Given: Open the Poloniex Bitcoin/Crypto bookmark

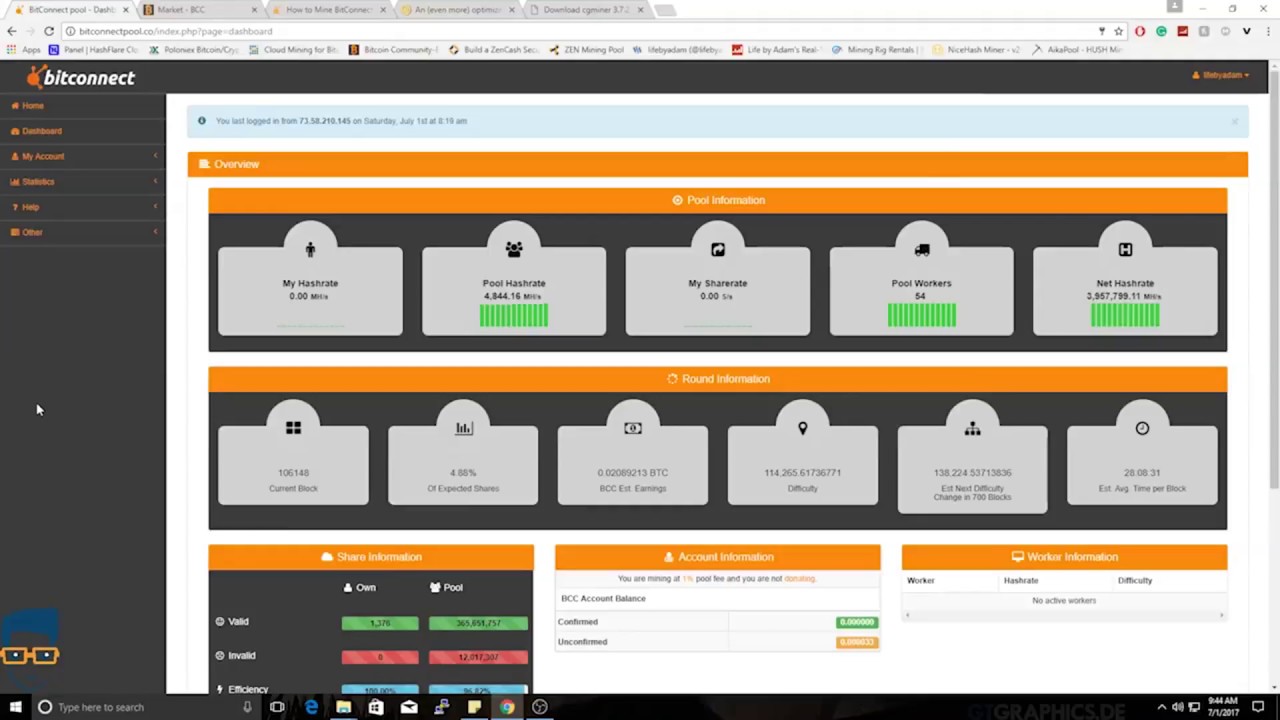Looking at the screenshot, I should pyautogui.click(x=194, y=50).
